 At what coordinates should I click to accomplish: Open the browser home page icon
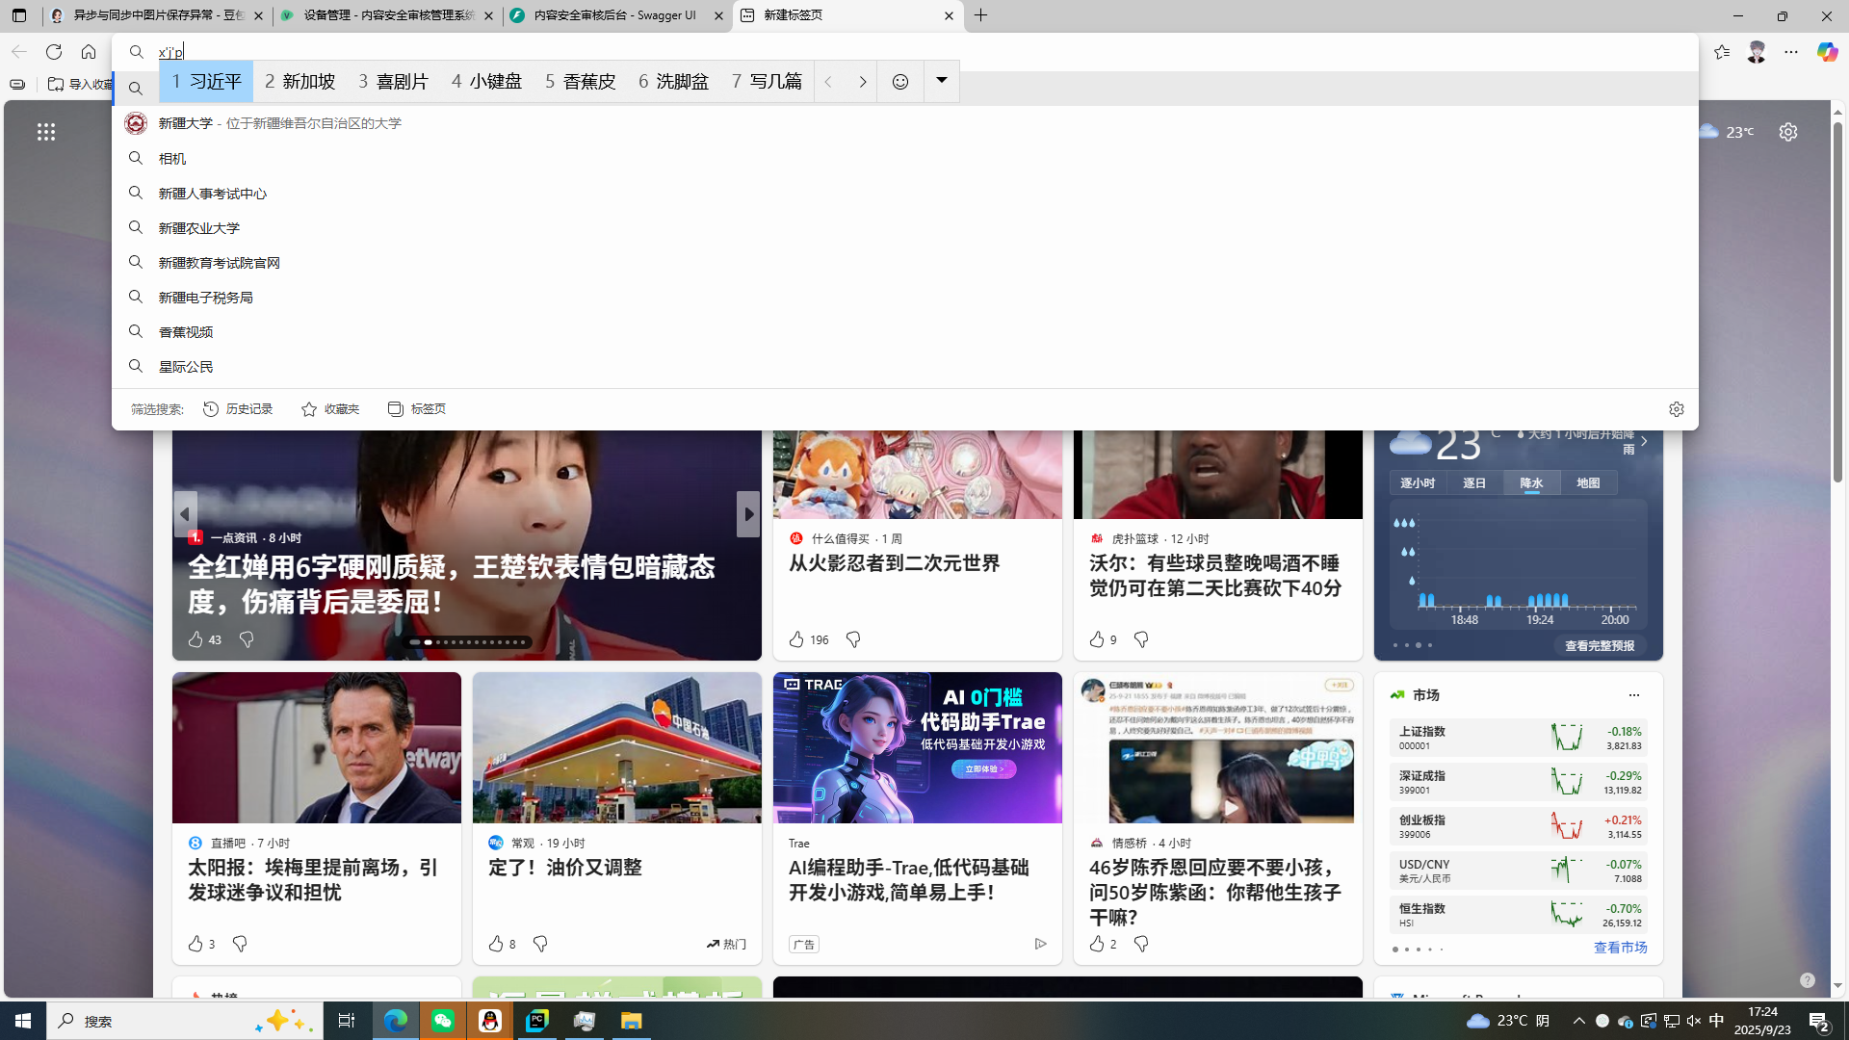(89, 52)
